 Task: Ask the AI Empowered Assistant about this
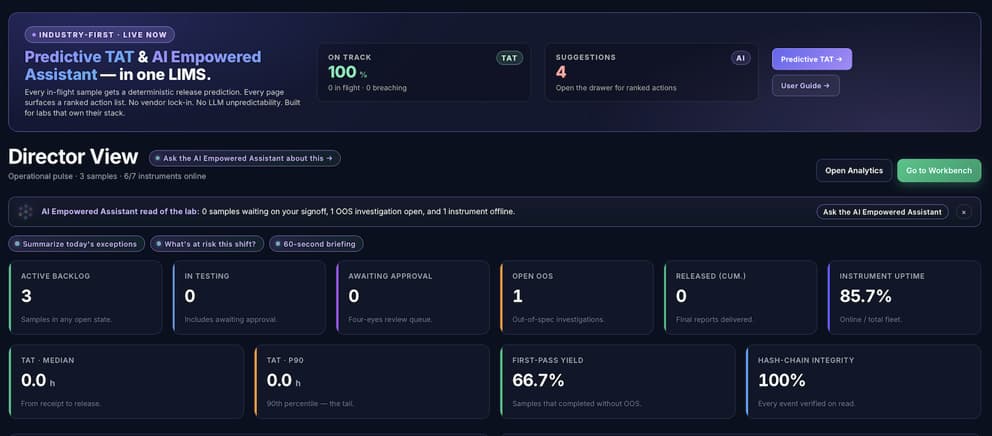click(x=245, y=158)
